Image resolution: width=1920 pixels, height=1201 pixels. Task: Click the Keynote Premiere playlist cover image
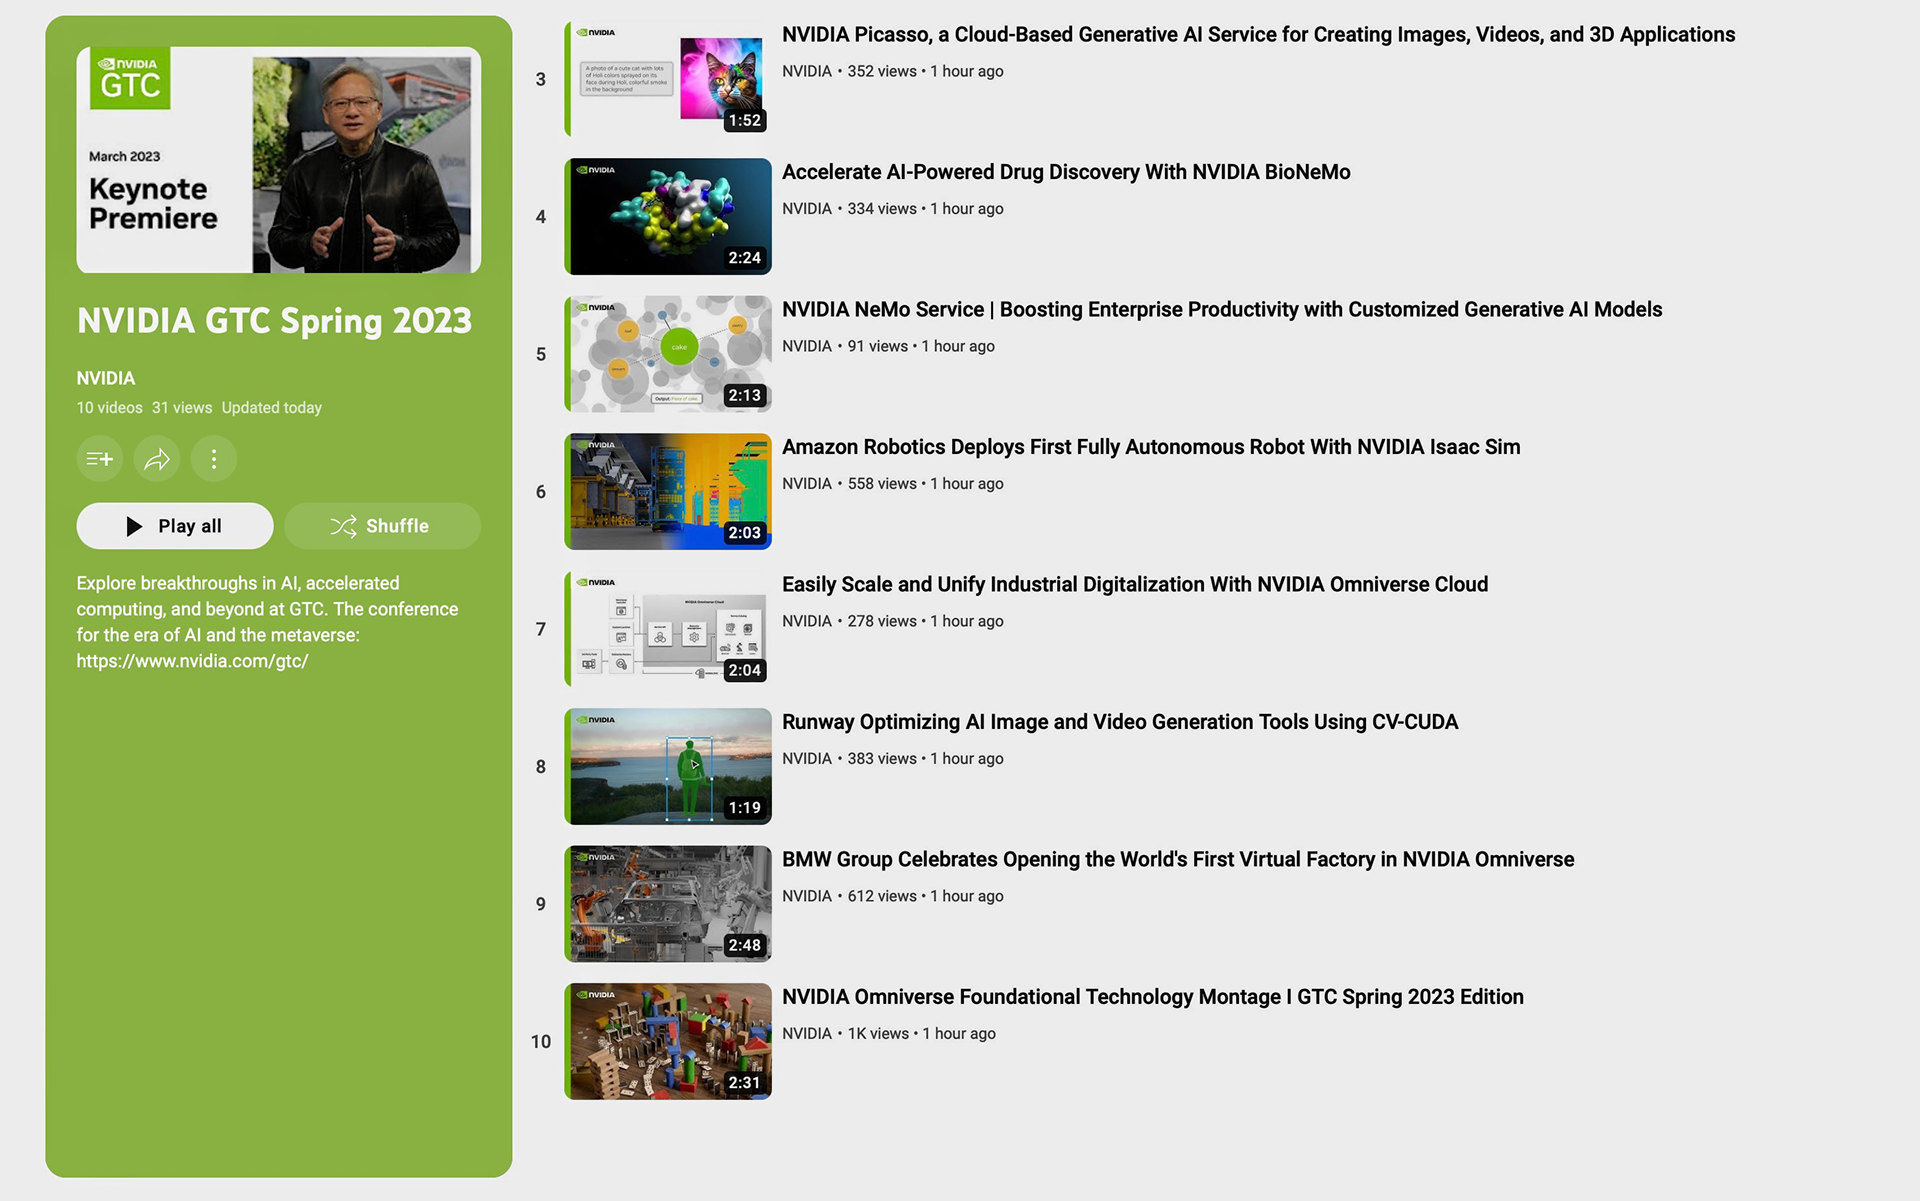(x=279, y=160)
